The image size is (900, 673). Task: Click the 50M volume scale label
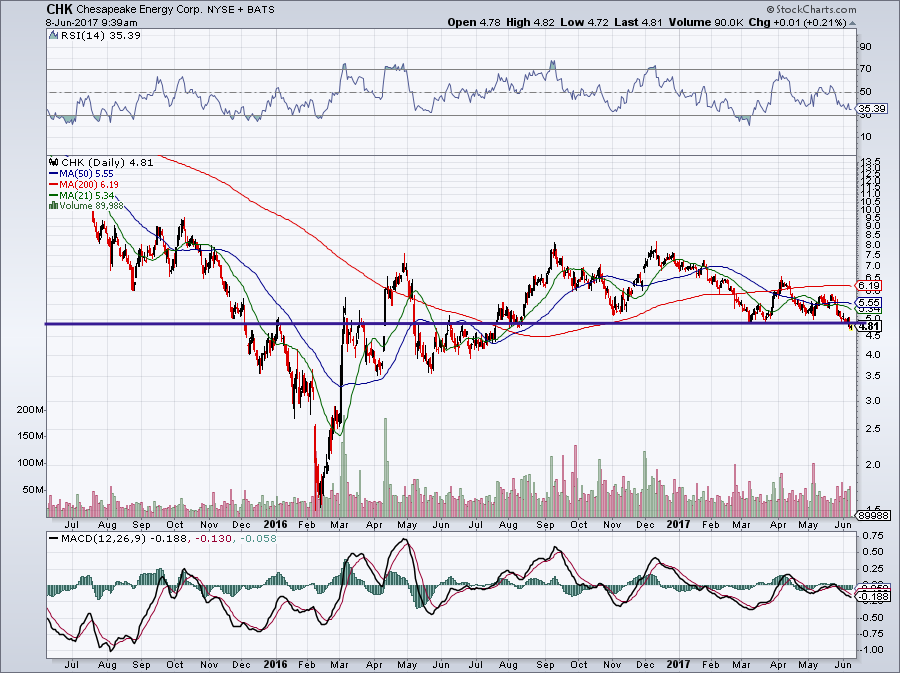coord(33,490)
